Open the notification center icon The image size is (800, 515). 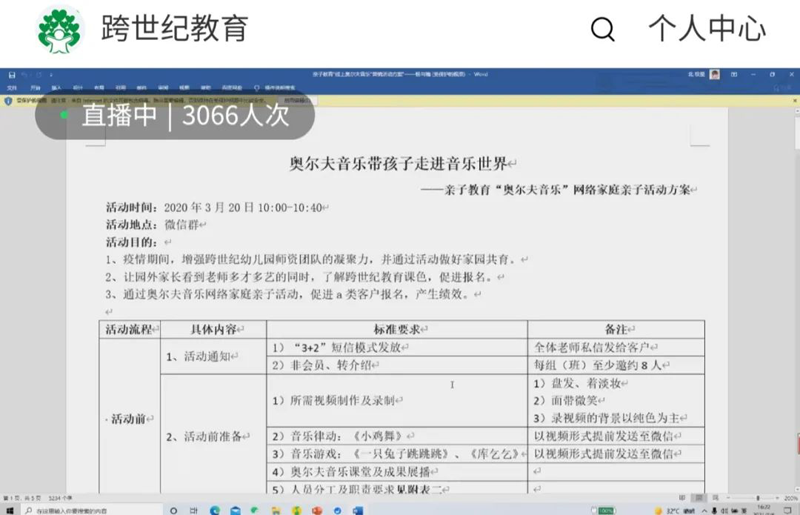point(788,510)
